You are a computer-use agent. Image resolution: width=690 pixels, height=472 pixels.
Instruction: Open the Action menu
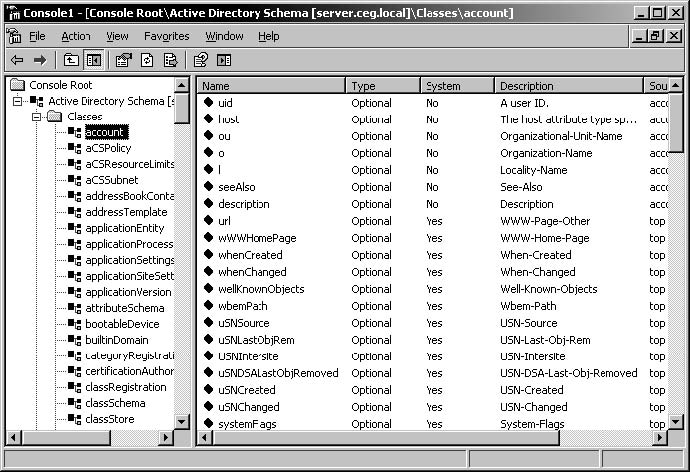(76, 36)
